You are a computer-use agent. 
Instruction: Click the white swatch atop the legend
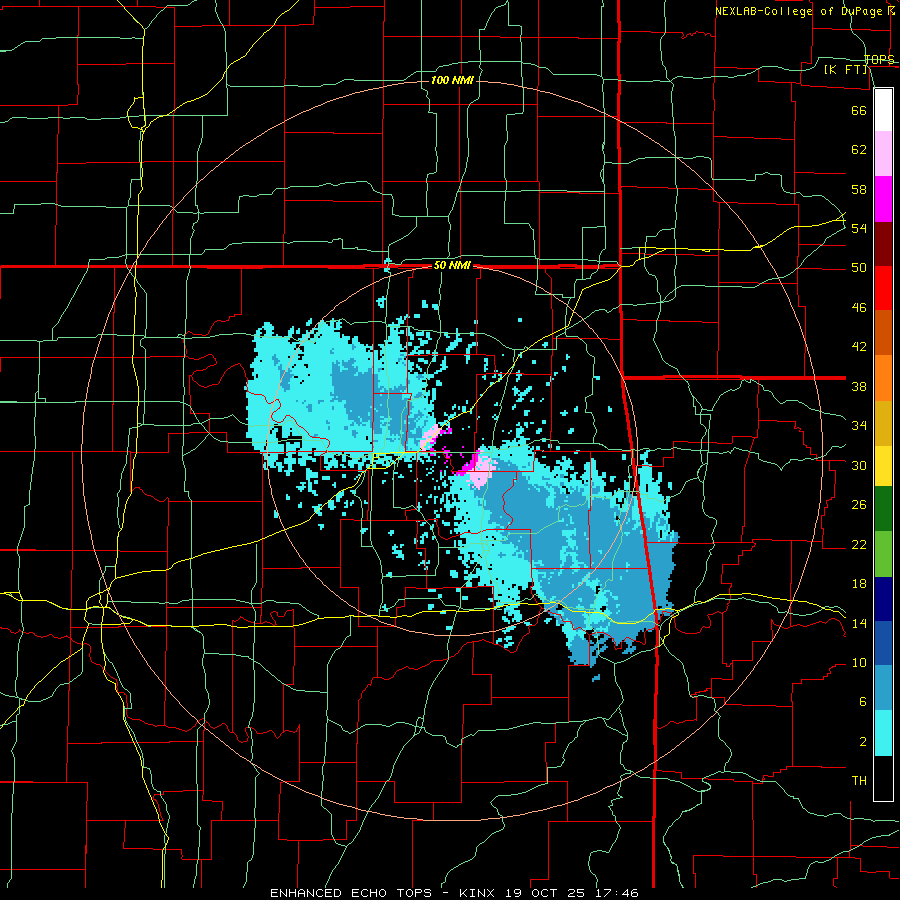(x=883, y=110)
